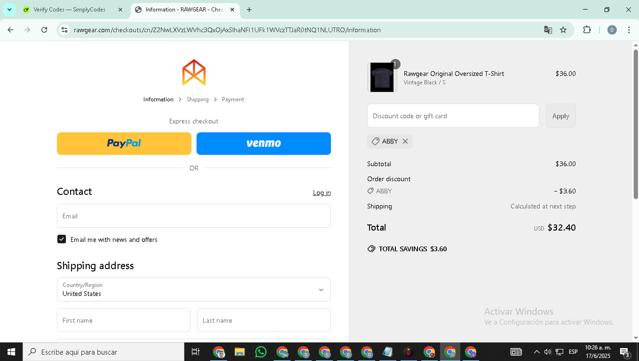This screenshot has width=639, height=361.
Task: Click the Log in link
Action: click(322, 192)
